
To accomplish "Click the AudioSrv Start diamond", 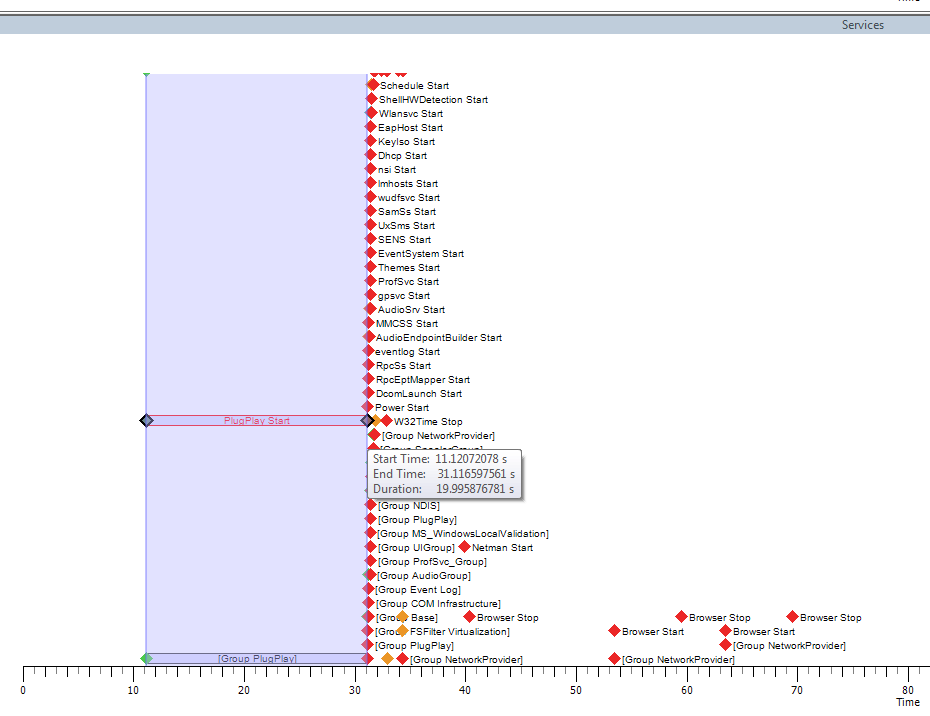I will pos(371,309).
